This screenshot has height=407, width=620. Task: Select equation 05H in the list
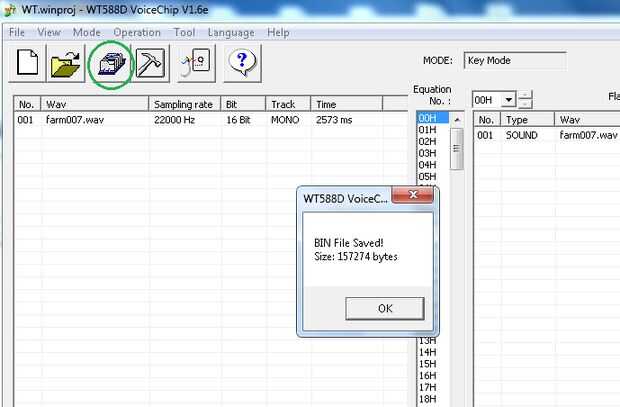[433, 176]
